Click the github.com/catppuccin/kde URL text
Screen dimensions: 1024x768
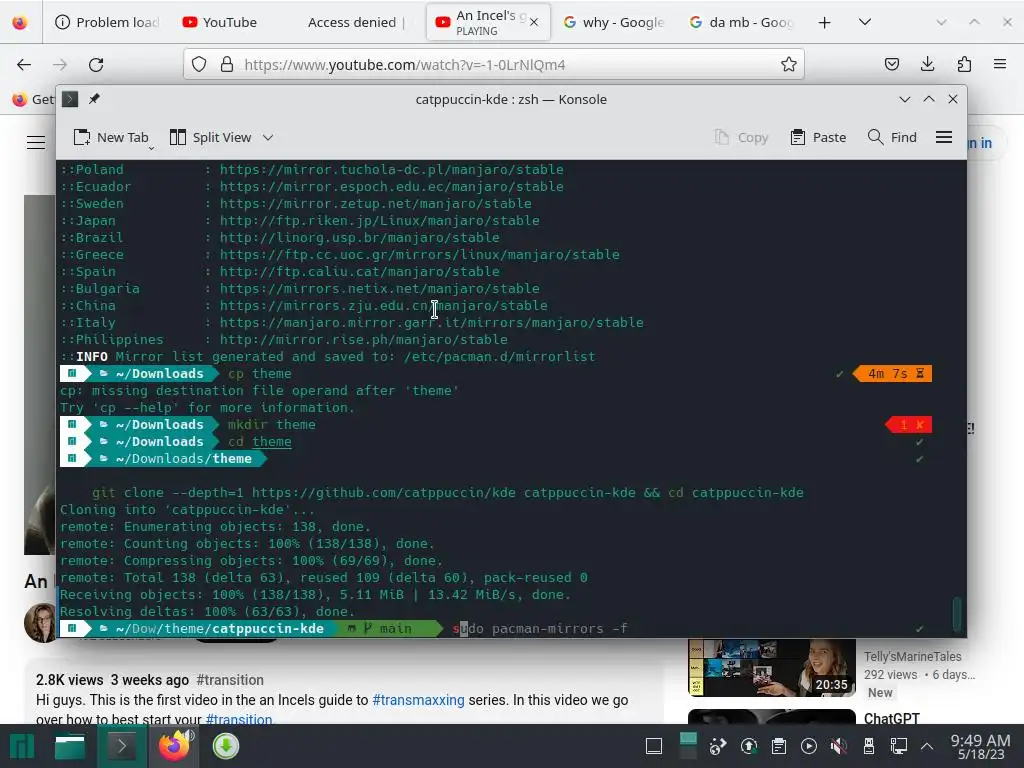[x=384, y=492]
